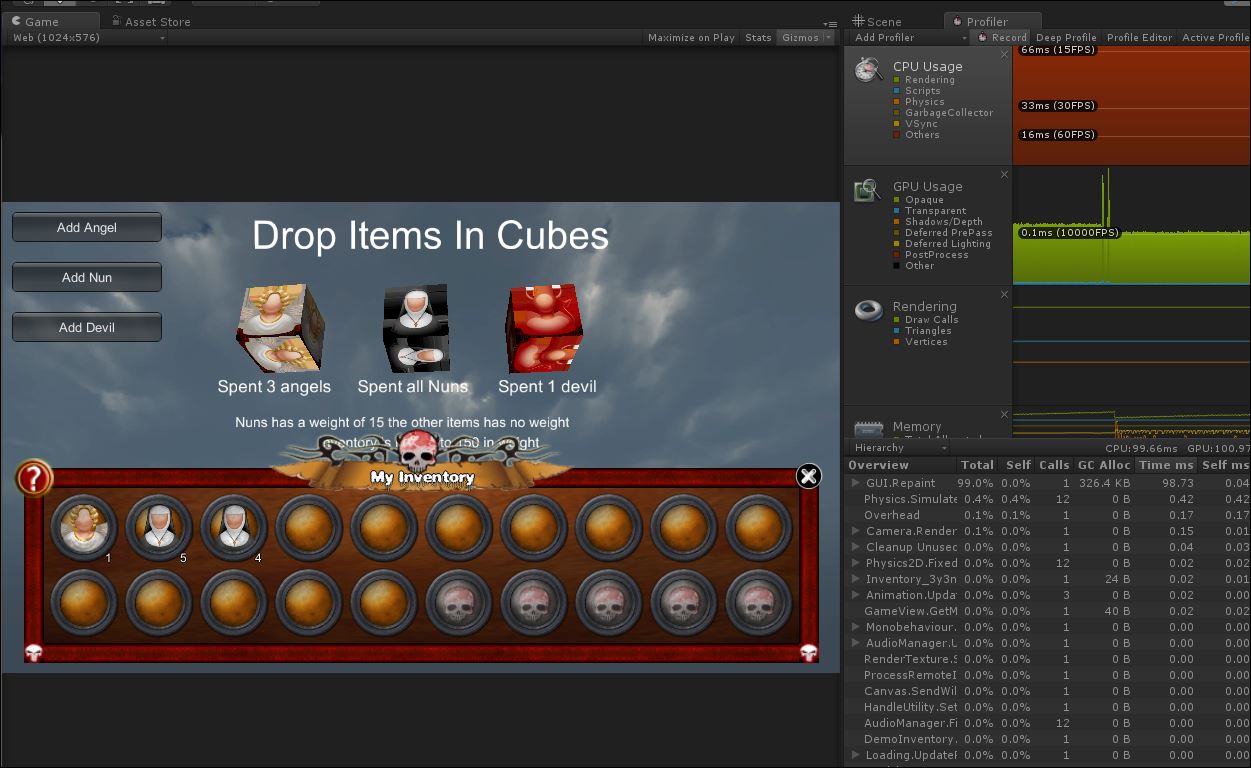Switch to the Game tab

[50, 21]
